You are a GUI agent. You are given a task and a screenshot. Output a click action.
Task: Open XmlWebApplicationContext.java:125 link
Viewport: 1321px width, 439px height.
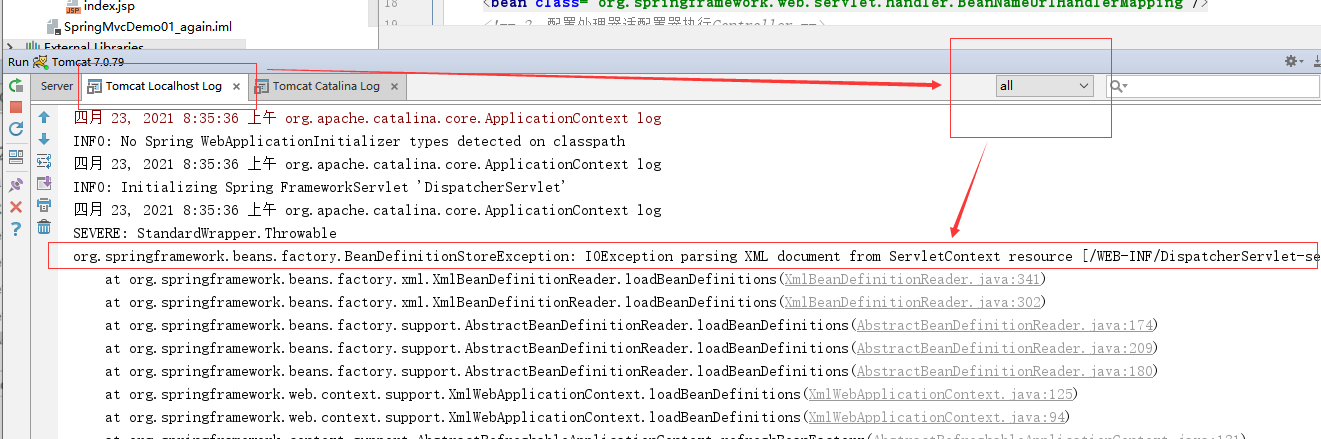coord(940,394)
